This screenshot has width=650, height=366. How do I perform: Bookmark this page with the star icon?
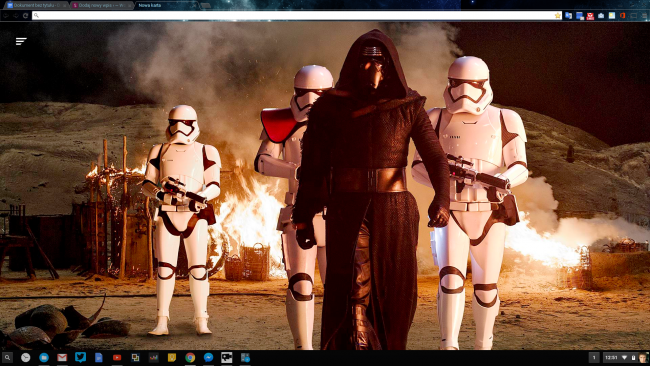point(558,15)
